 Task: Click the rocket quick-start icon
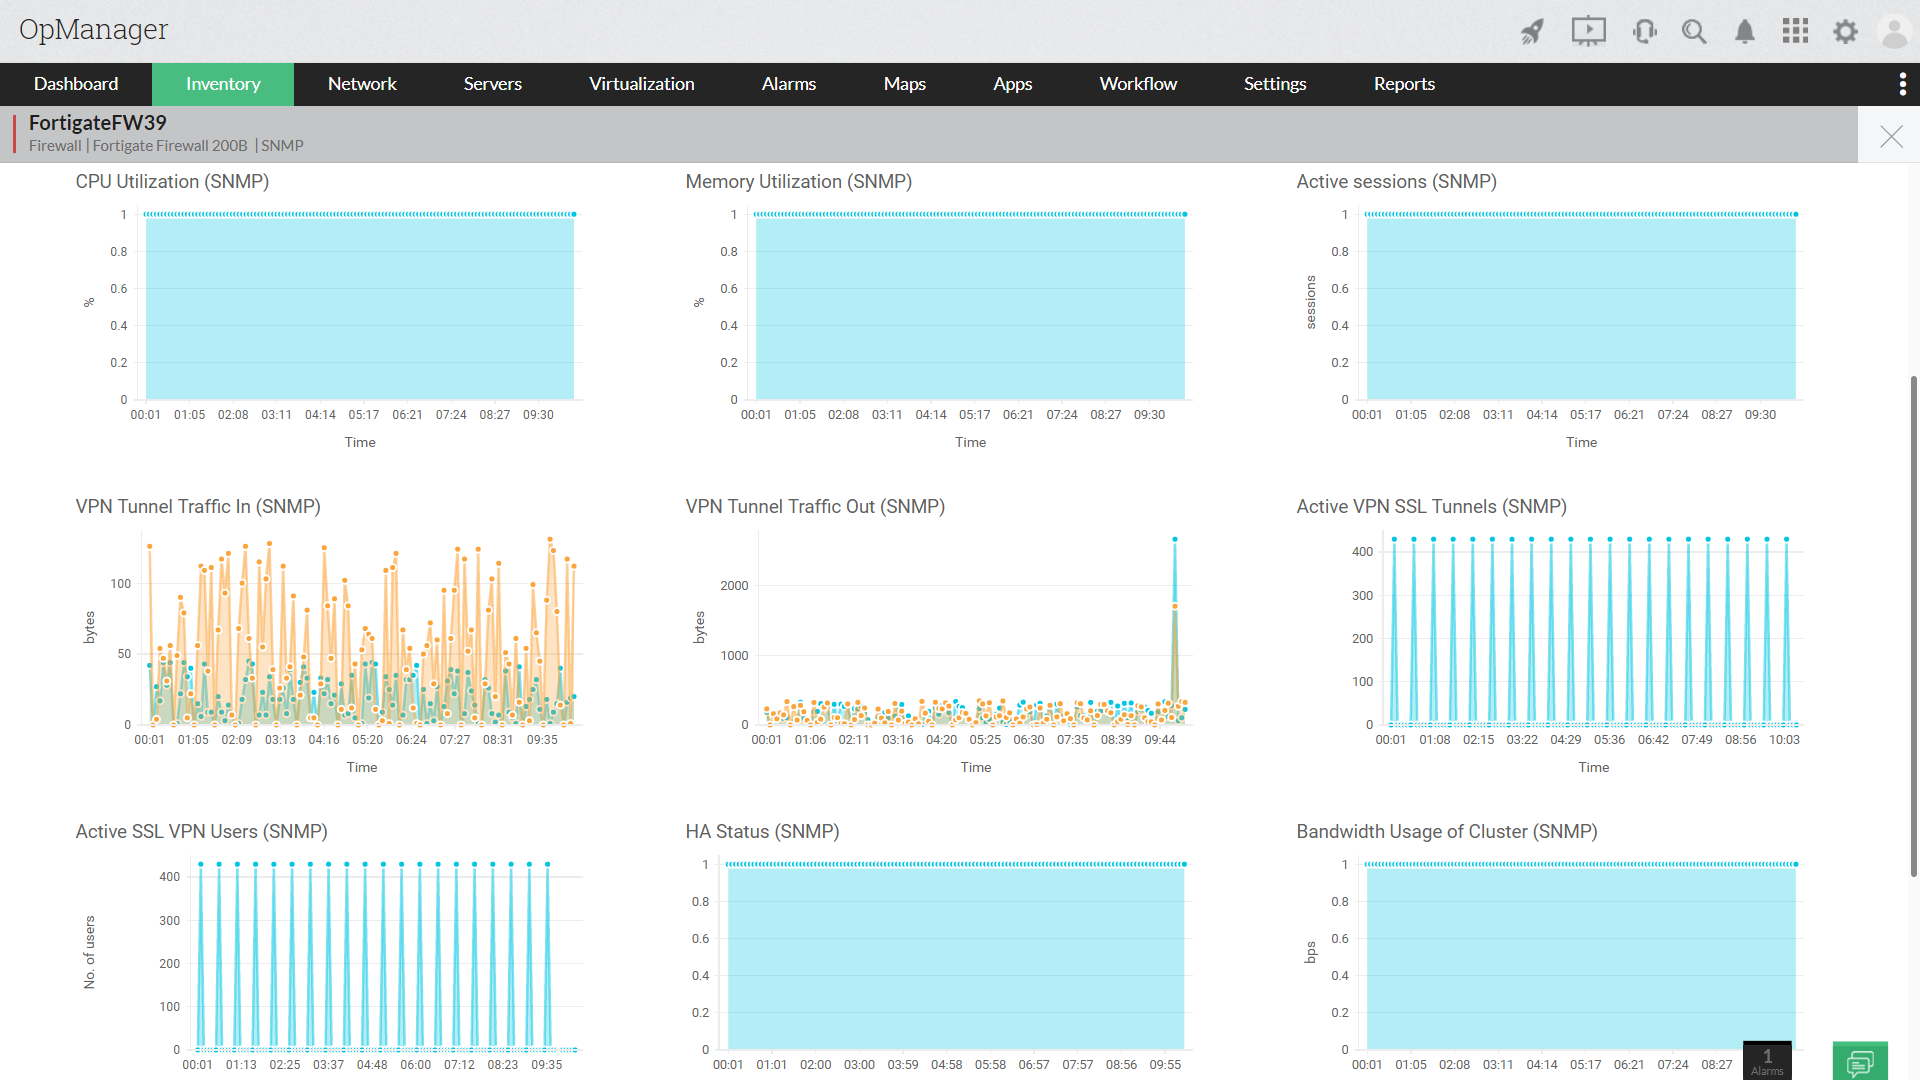pos(1532,32)
